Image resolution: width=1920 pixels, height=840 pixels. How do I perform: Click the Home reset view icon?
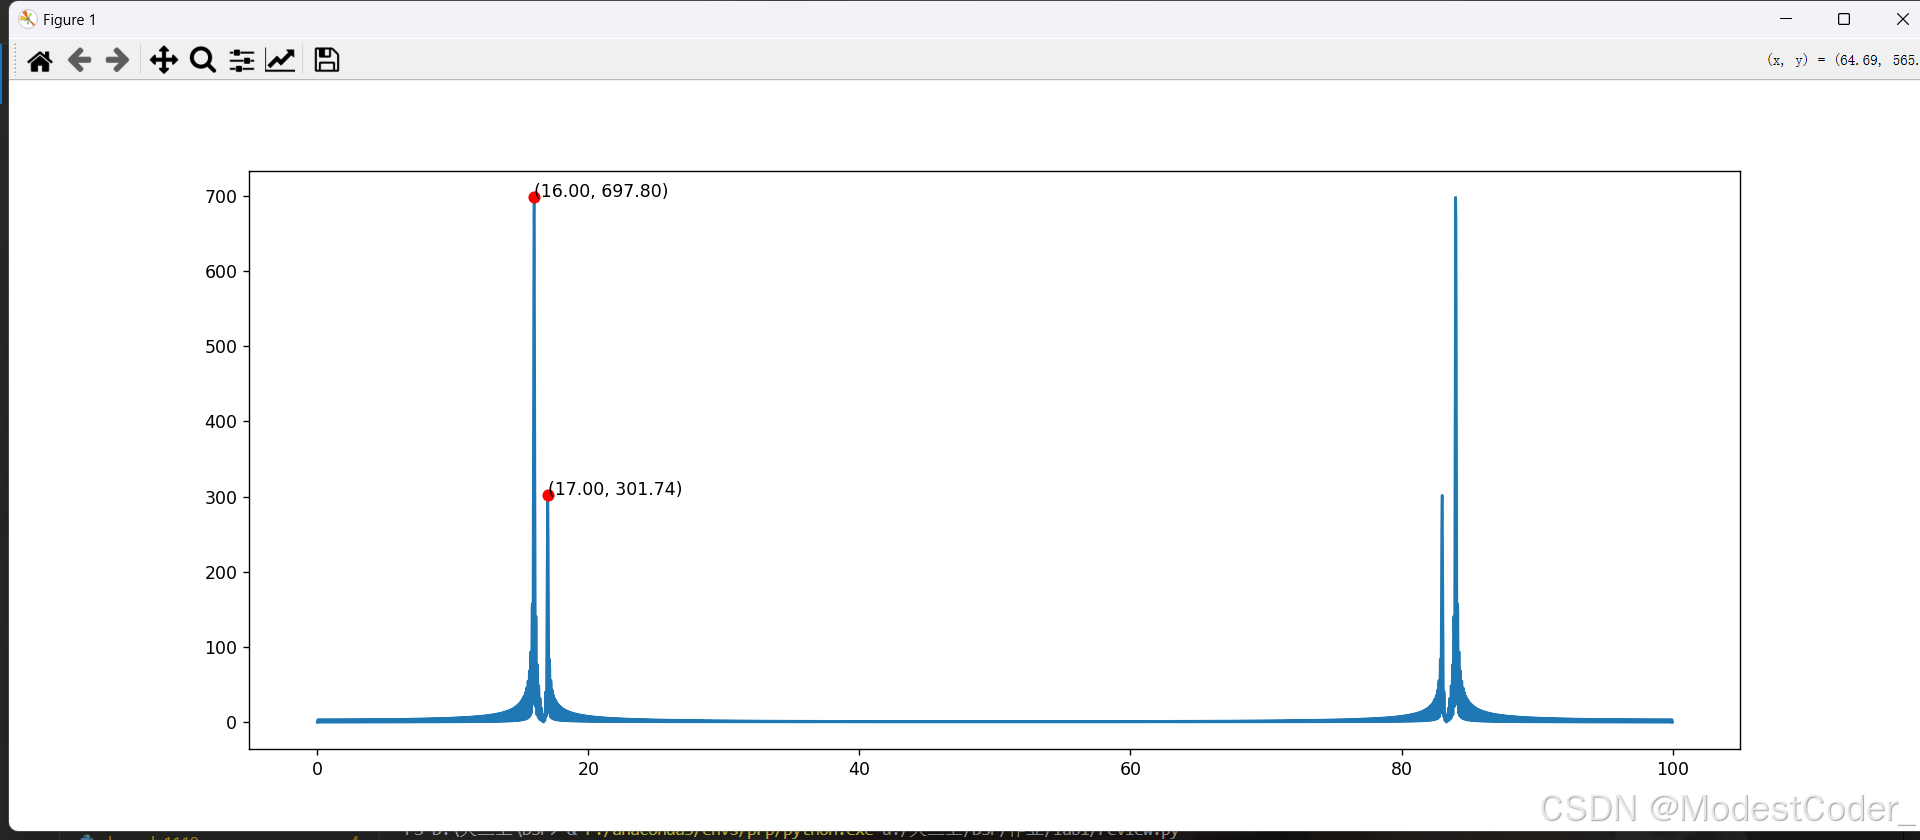click(40, 61)
